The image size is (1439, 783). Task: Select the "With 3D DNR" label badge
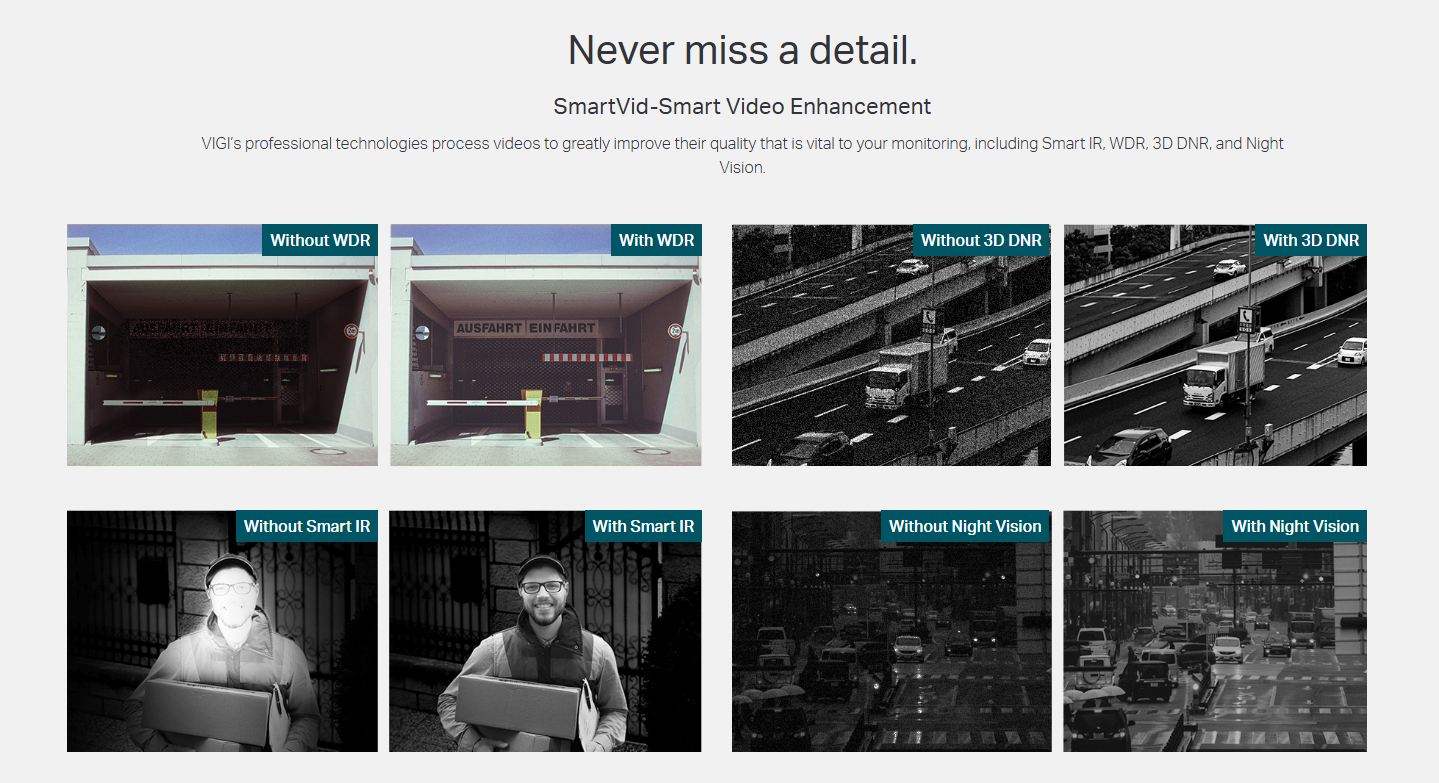(1311, 240)
